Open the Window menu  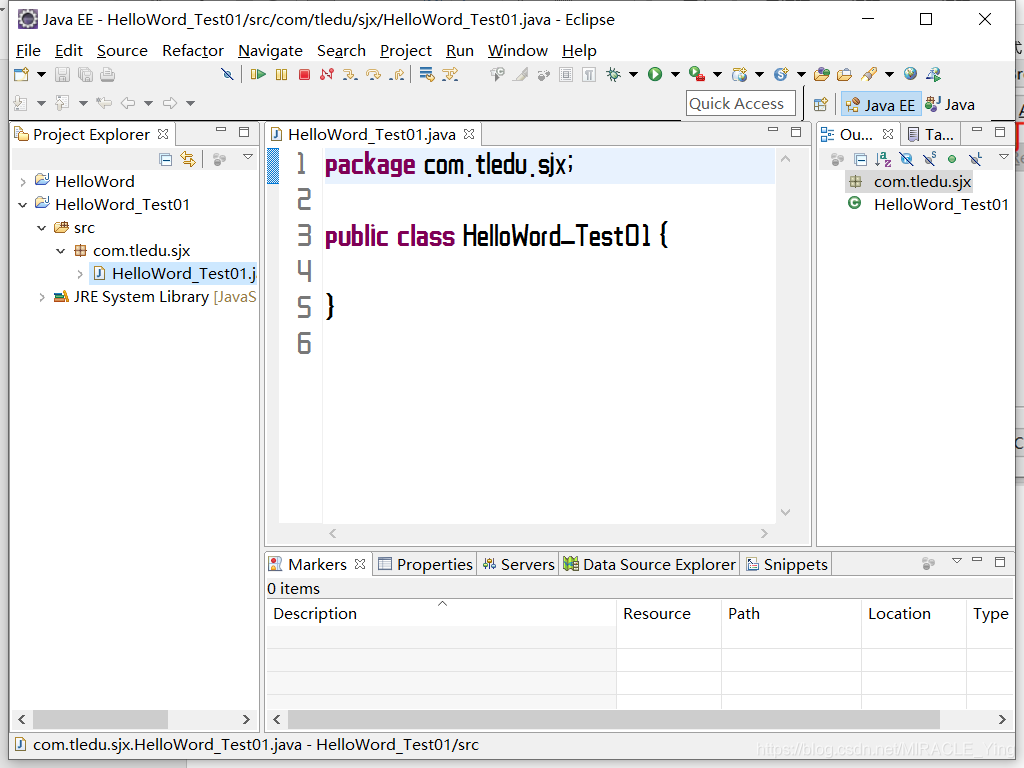tap(517, 50)
